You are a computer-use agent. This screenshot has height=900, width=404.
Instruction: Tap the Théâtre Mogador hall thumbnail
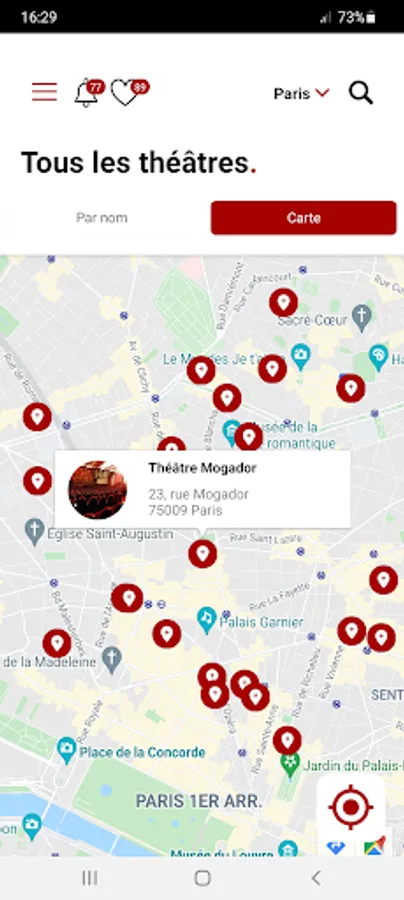pos(98,490)
